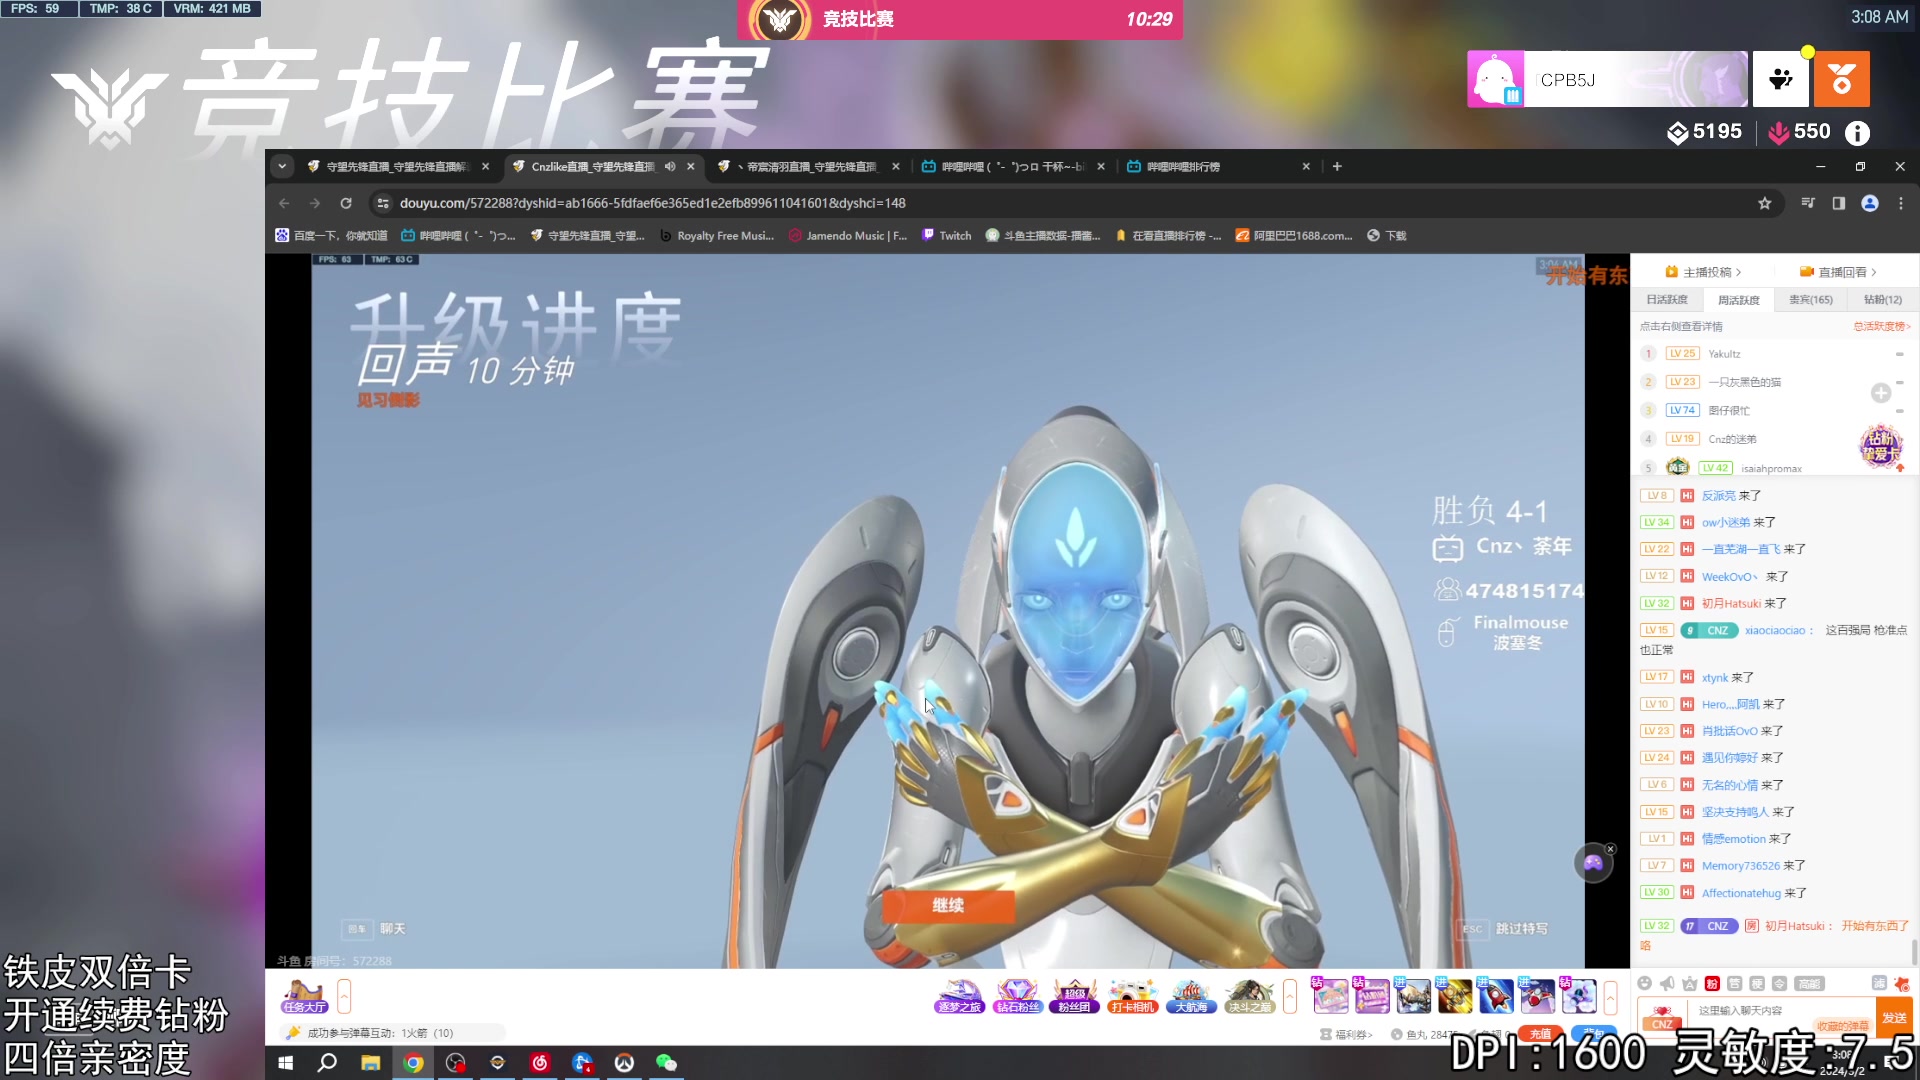
Task: Open the 任务大厅 icon
Action: pos(304,996)
